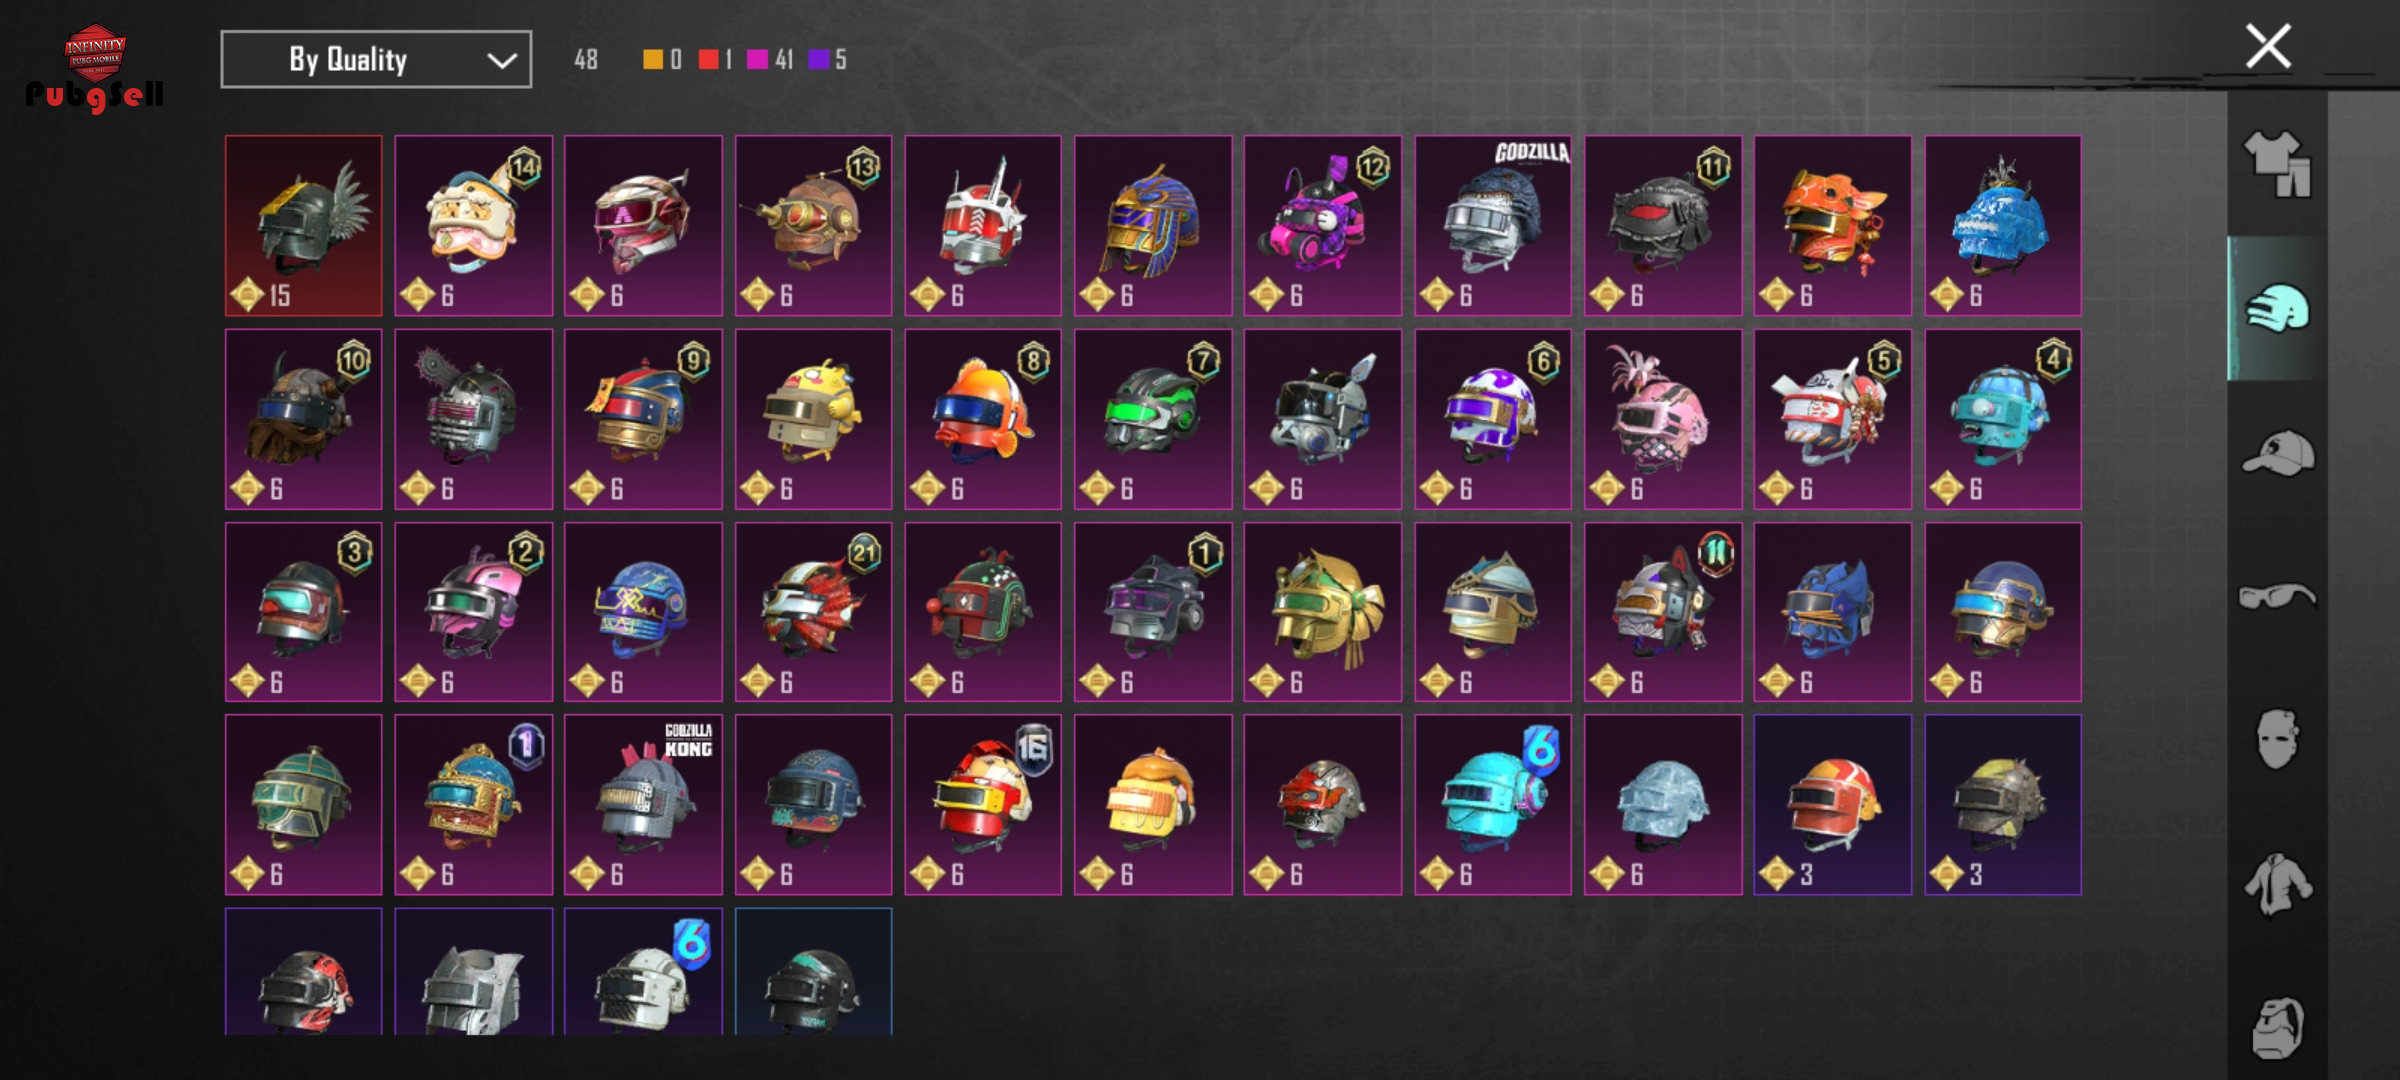Select the lion dance helmet numbered 14
This screenshot has height=1080, width=2400.
[473, 226]
